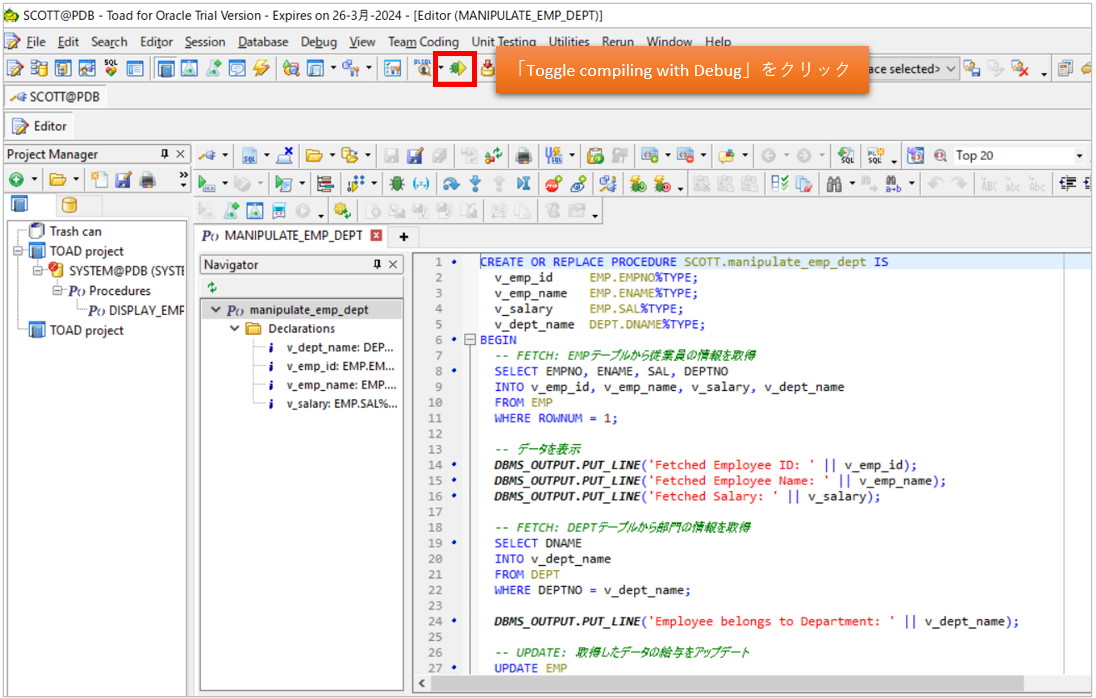This screenshot has height=698, width=1096.
Task: Click the highlighted Toggle compiling with Debug icon
Action: click(x=455, y=68)
